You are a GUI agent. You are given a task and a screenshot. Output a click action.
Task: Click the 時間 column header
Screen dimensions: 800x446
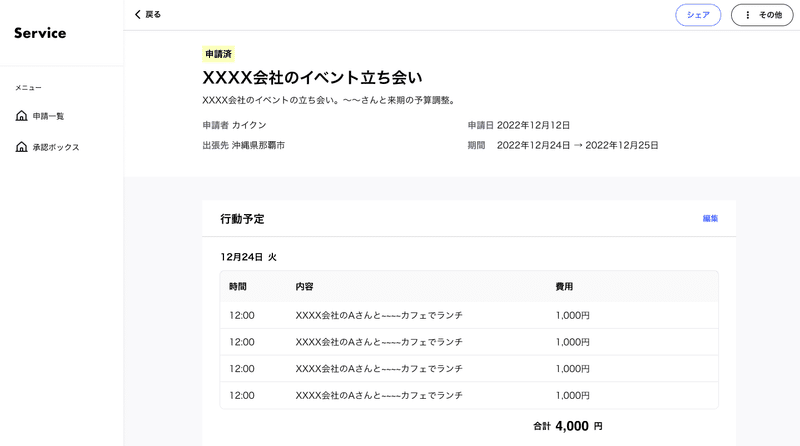point(238,287)
